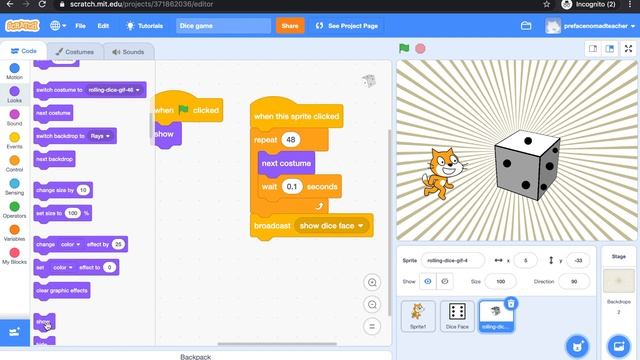
Task: Switch to the Costumes tab
Action: point(75,52)
